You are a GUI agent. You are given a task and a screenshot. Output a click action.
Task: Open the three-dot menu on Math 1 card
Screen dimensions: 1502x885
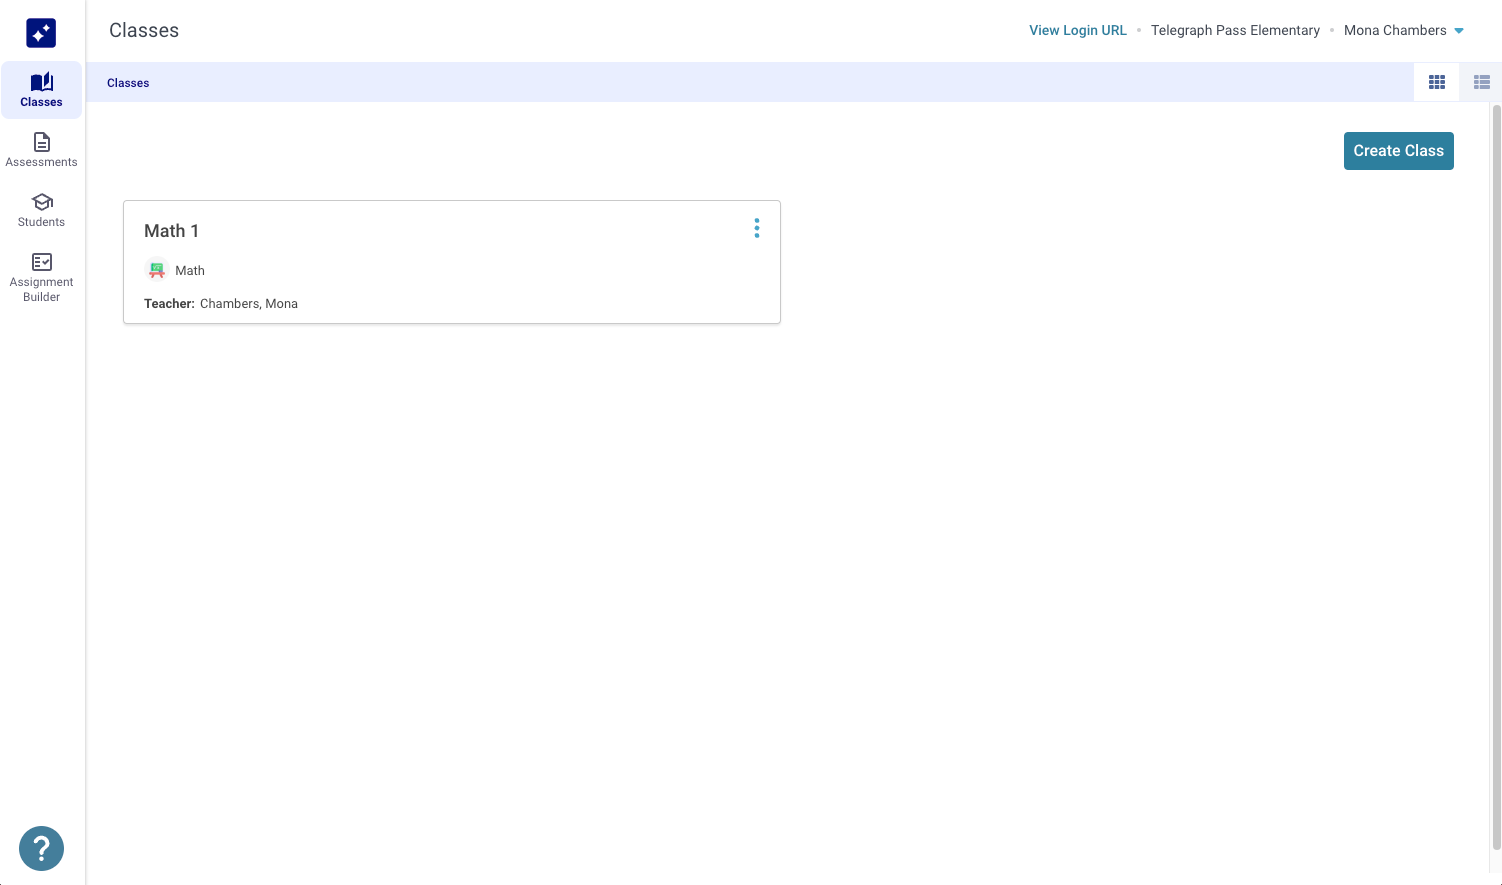pyautogui.click(x=757, y=229)
